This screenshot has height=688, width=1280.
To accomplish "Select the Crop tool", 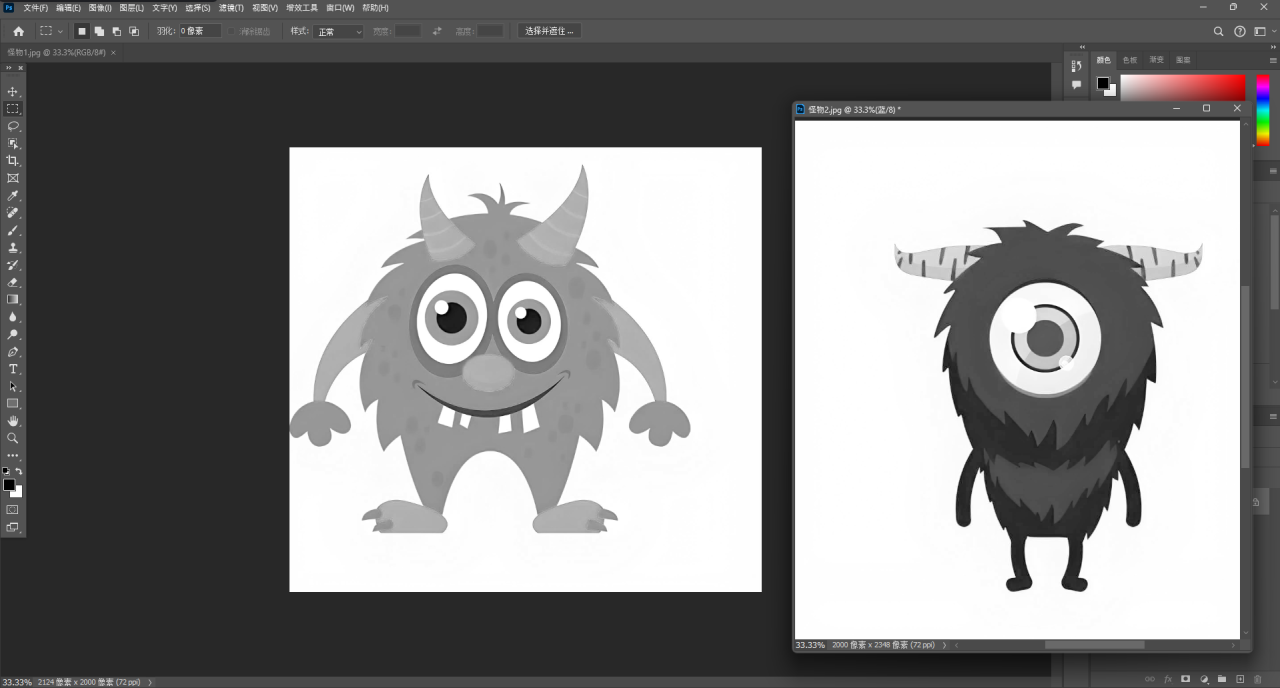I will pyautogui.click(x=13, y=161).
